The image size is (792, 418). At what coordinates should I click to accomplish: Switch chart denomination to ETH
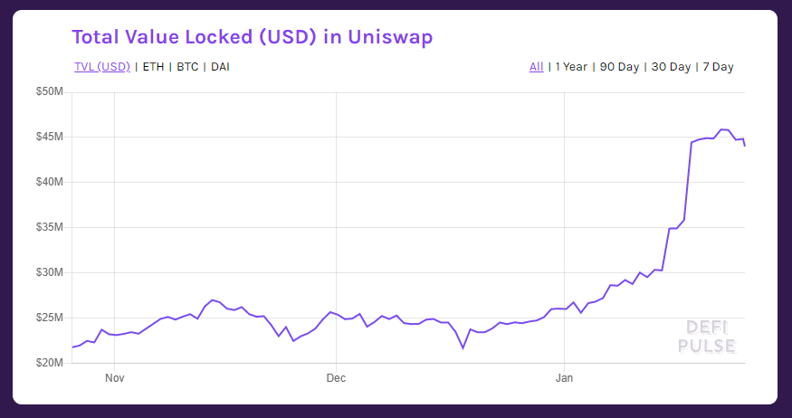click(153, 67)
